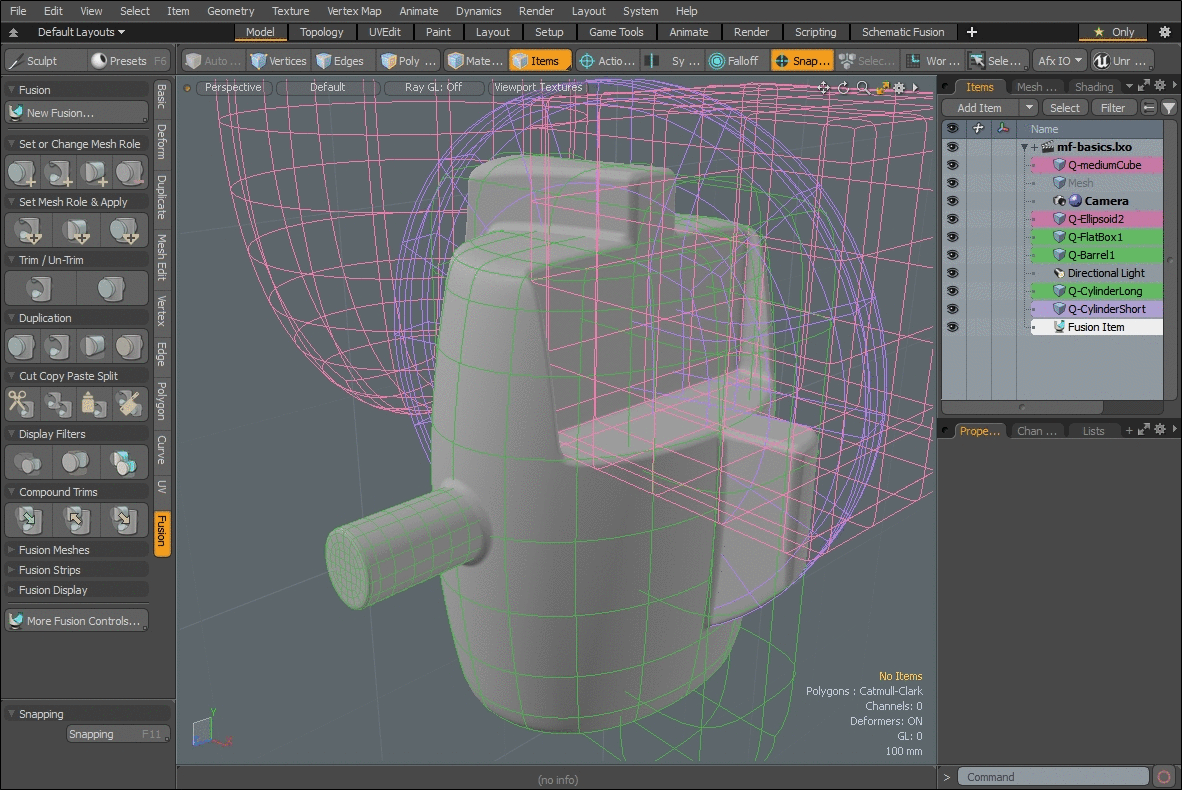Switch to Vertices selection mode
The height and width of the screenshot is (790, 1182).
[x=278, y=61]
